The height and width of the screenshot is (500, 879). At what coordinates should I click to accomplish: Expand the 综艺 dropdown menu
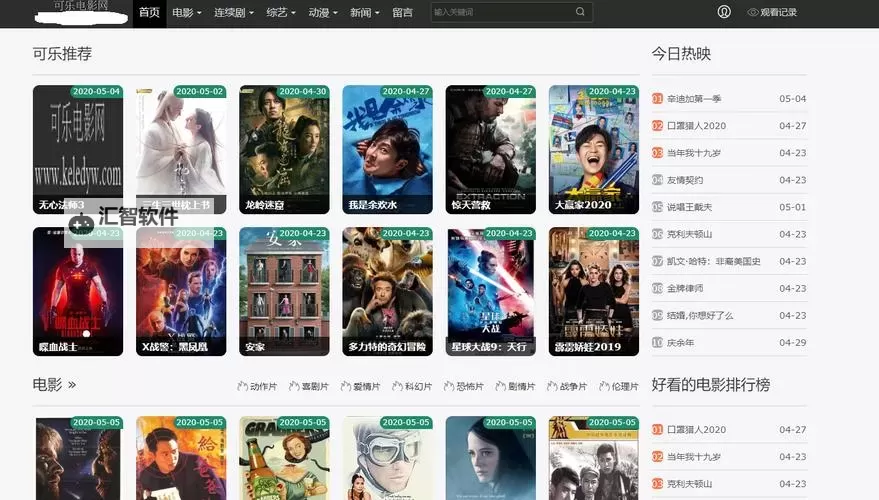[281, 12]
